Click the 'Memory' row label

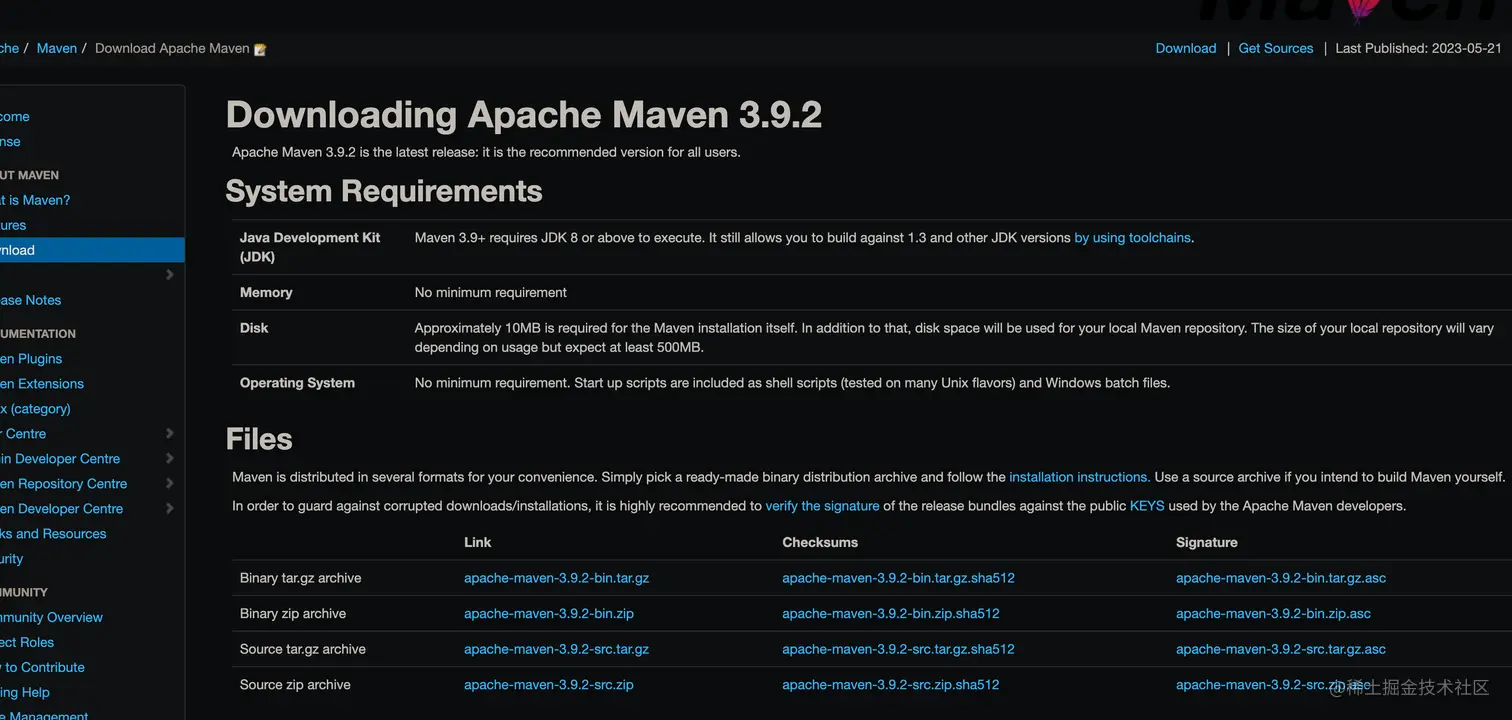(x=266, y=293)
